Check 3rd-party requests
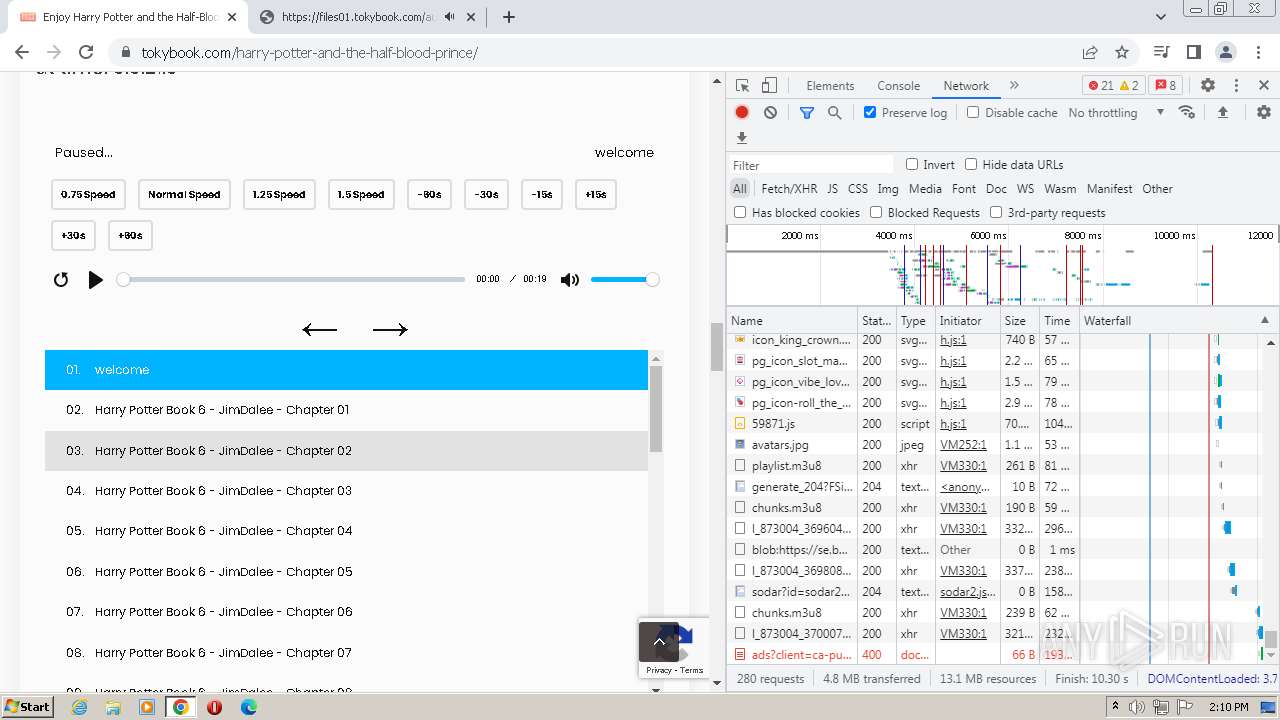 pos(996,213)
